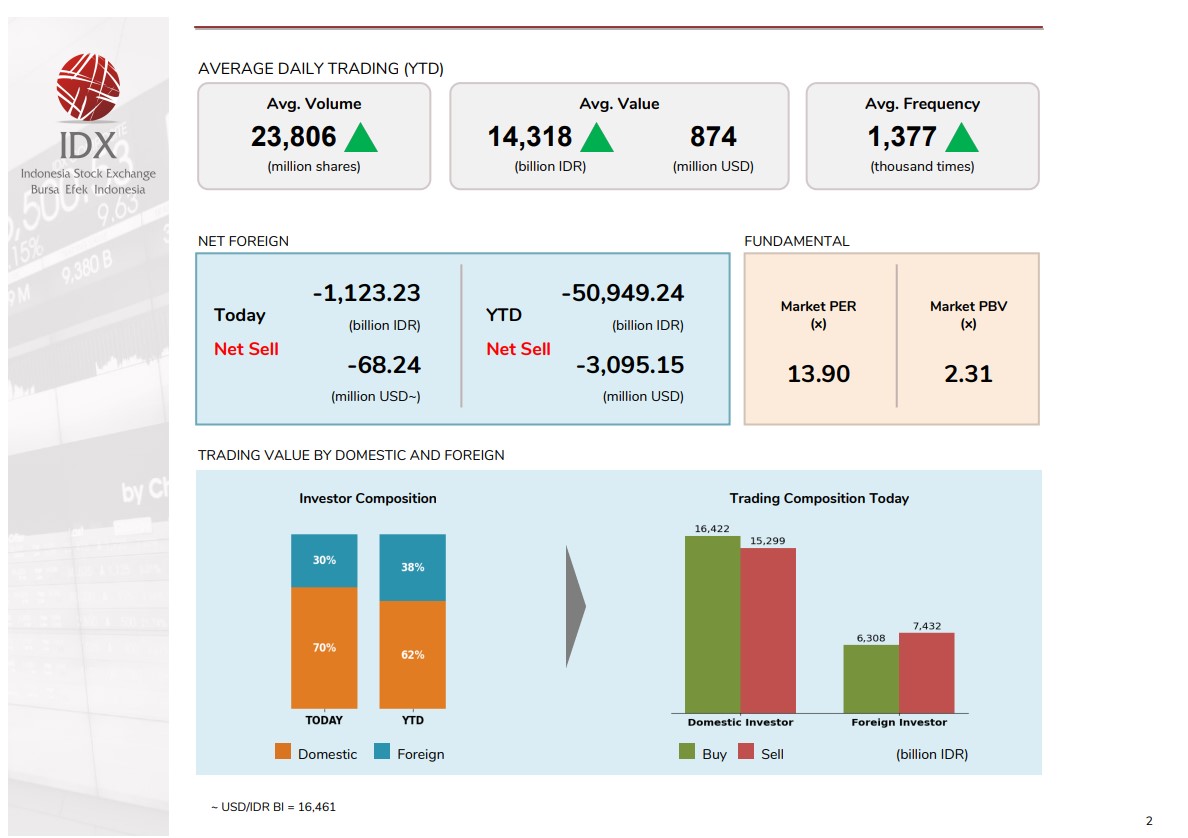Click the value 2.31
The image size is (1188, 838).
click(968, 374)
